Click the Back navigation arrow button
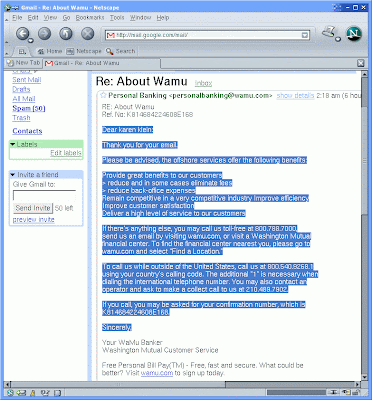Screen dimensions: 372x400 point(23,33)
